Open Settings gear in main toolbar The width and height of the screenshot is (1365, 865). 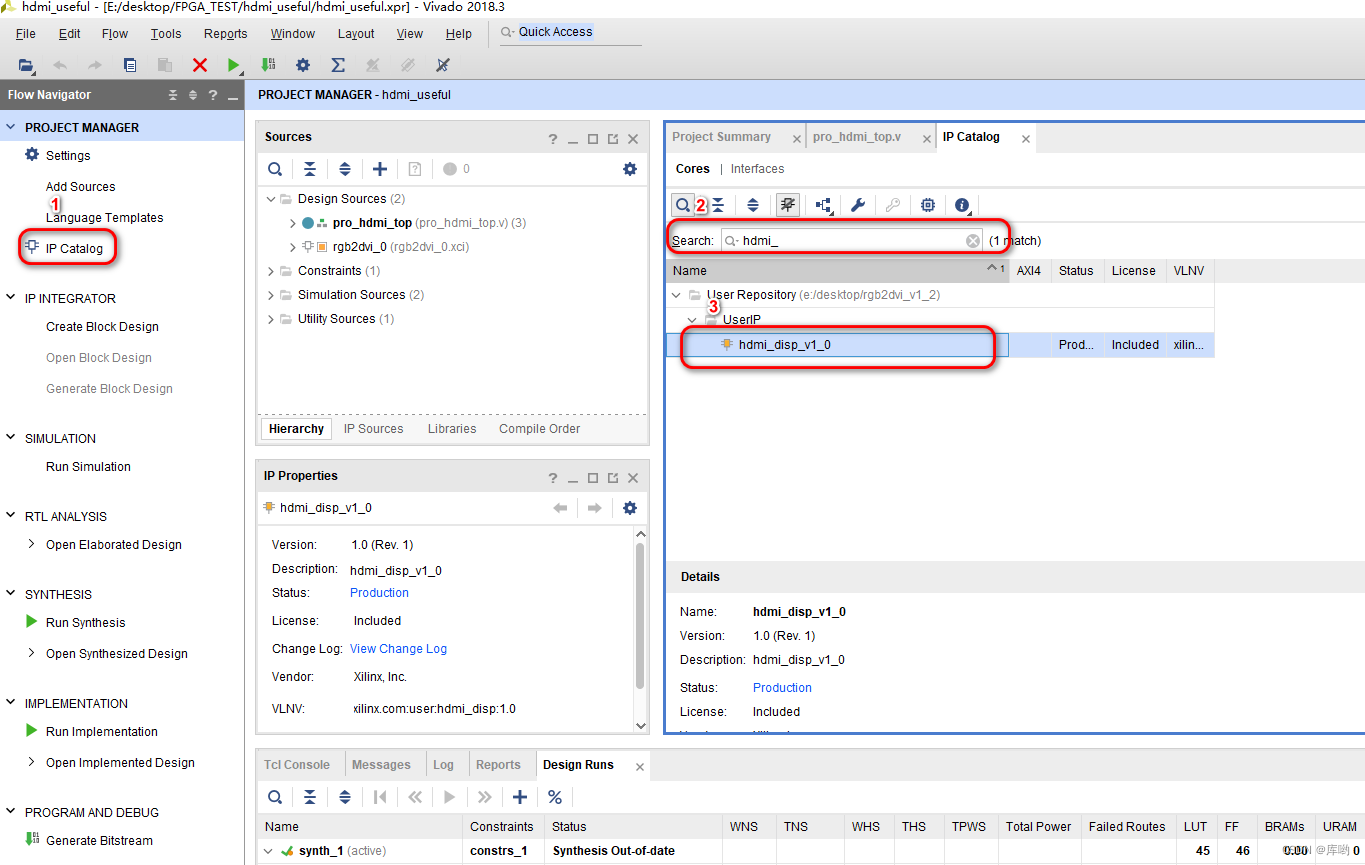[x=302, y=65]
